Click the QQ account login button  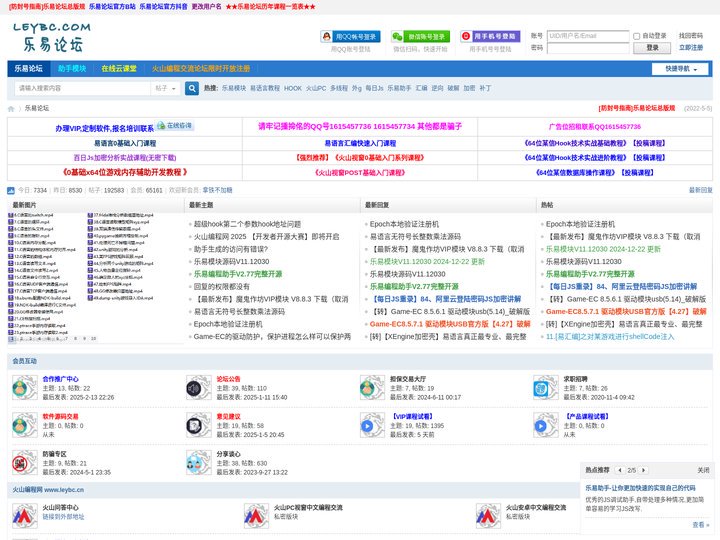(351, 37)
